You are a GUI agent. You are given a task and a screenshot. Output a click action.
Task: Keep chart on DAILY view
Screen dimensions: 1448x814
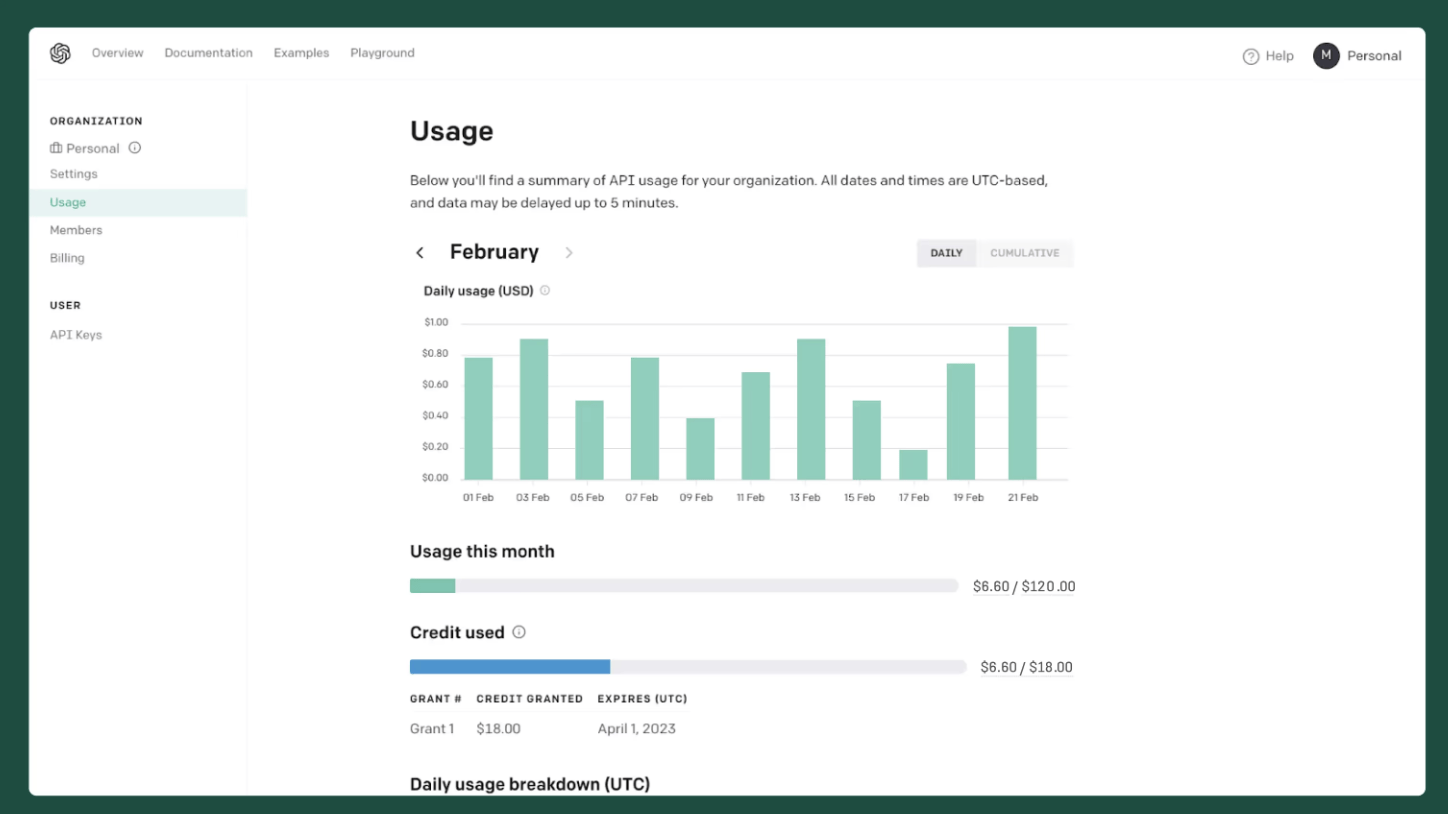946,253
